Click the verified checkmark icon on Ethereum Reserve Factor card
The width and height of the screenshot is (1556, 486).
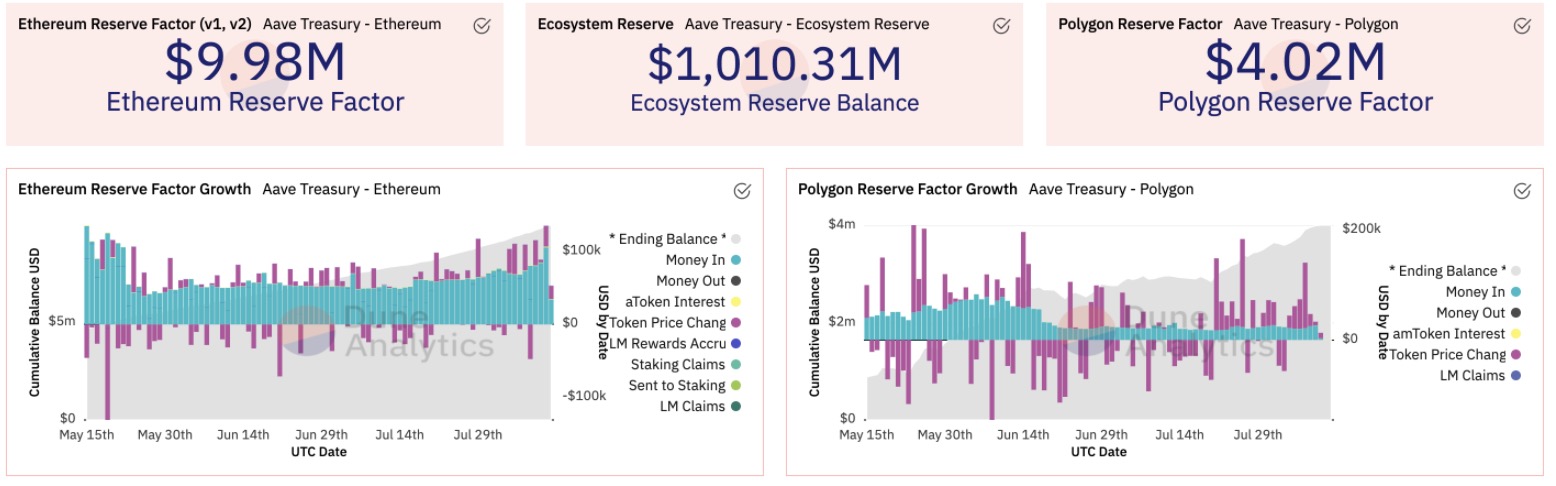(482, 27)
